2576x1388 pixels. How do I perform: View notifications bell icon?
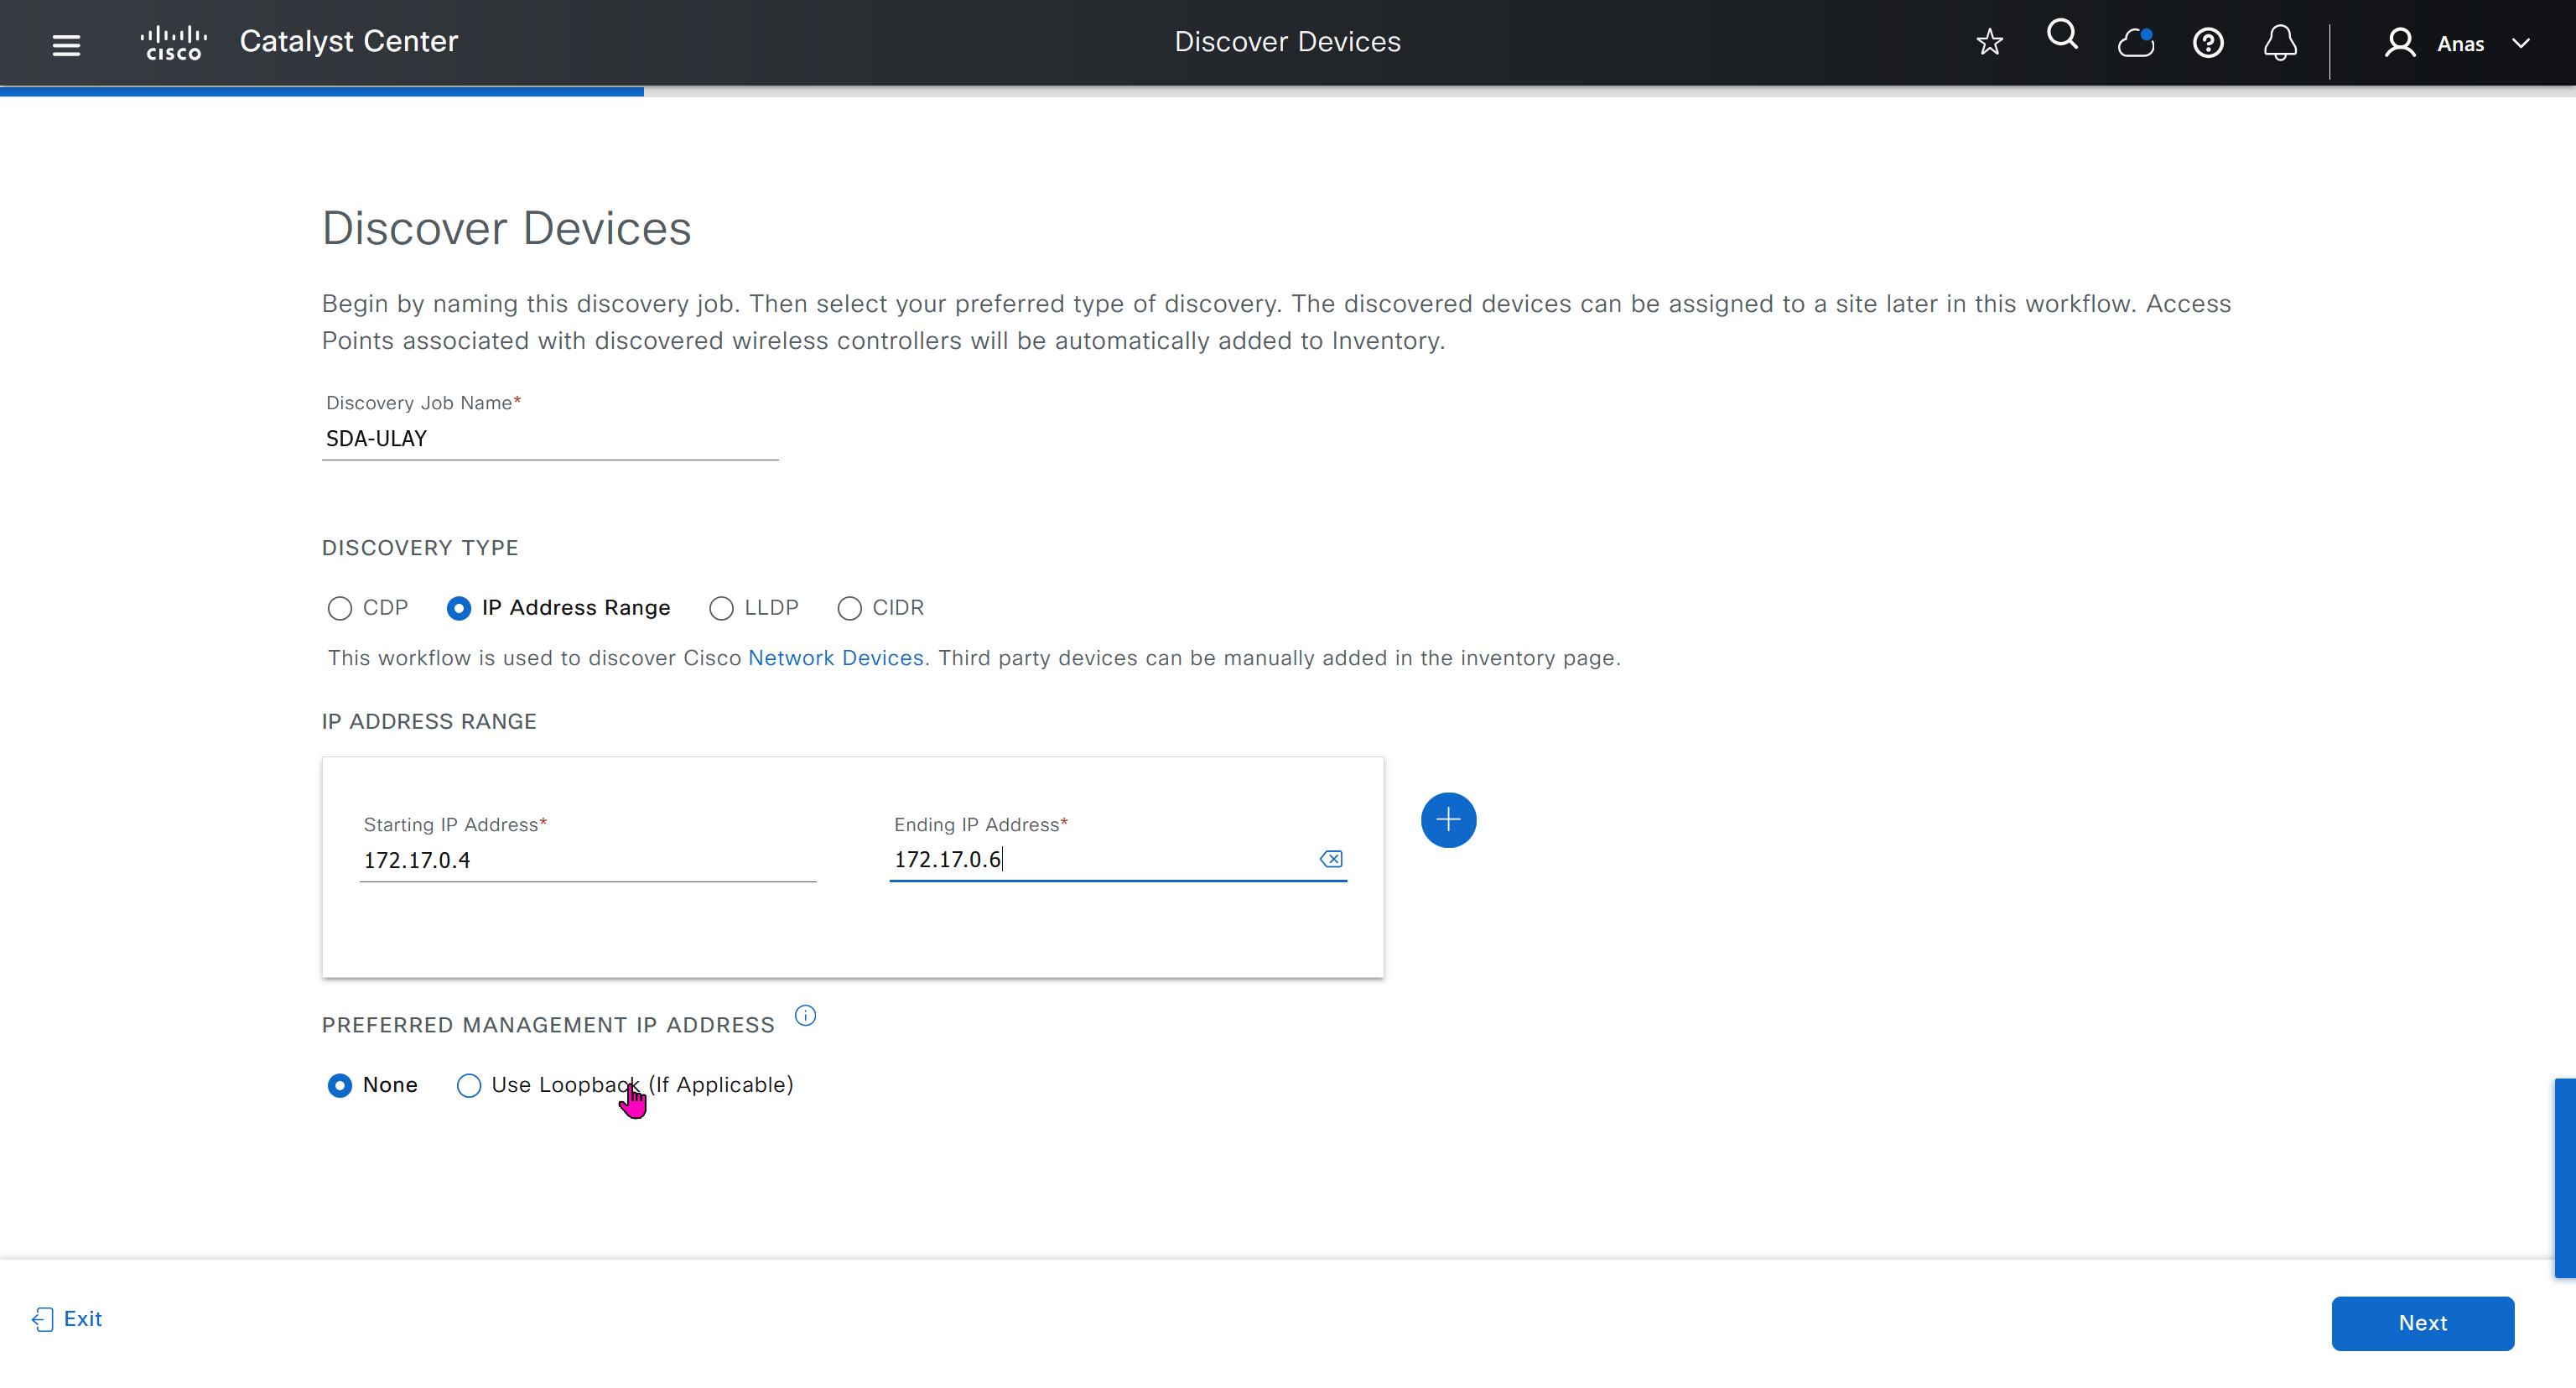click(2280, 43)
